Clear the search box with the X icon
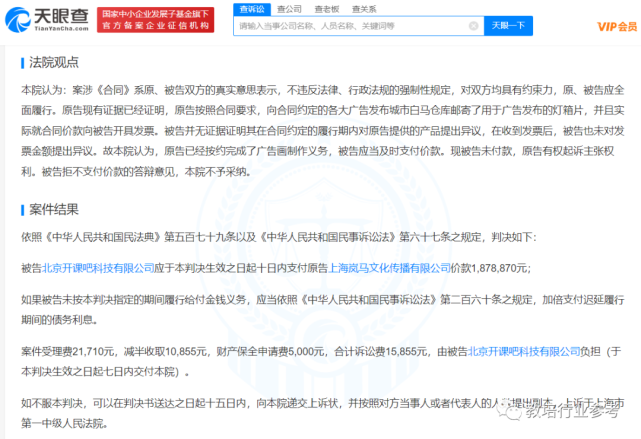641x439 pixels. click(x=473, y=26)
